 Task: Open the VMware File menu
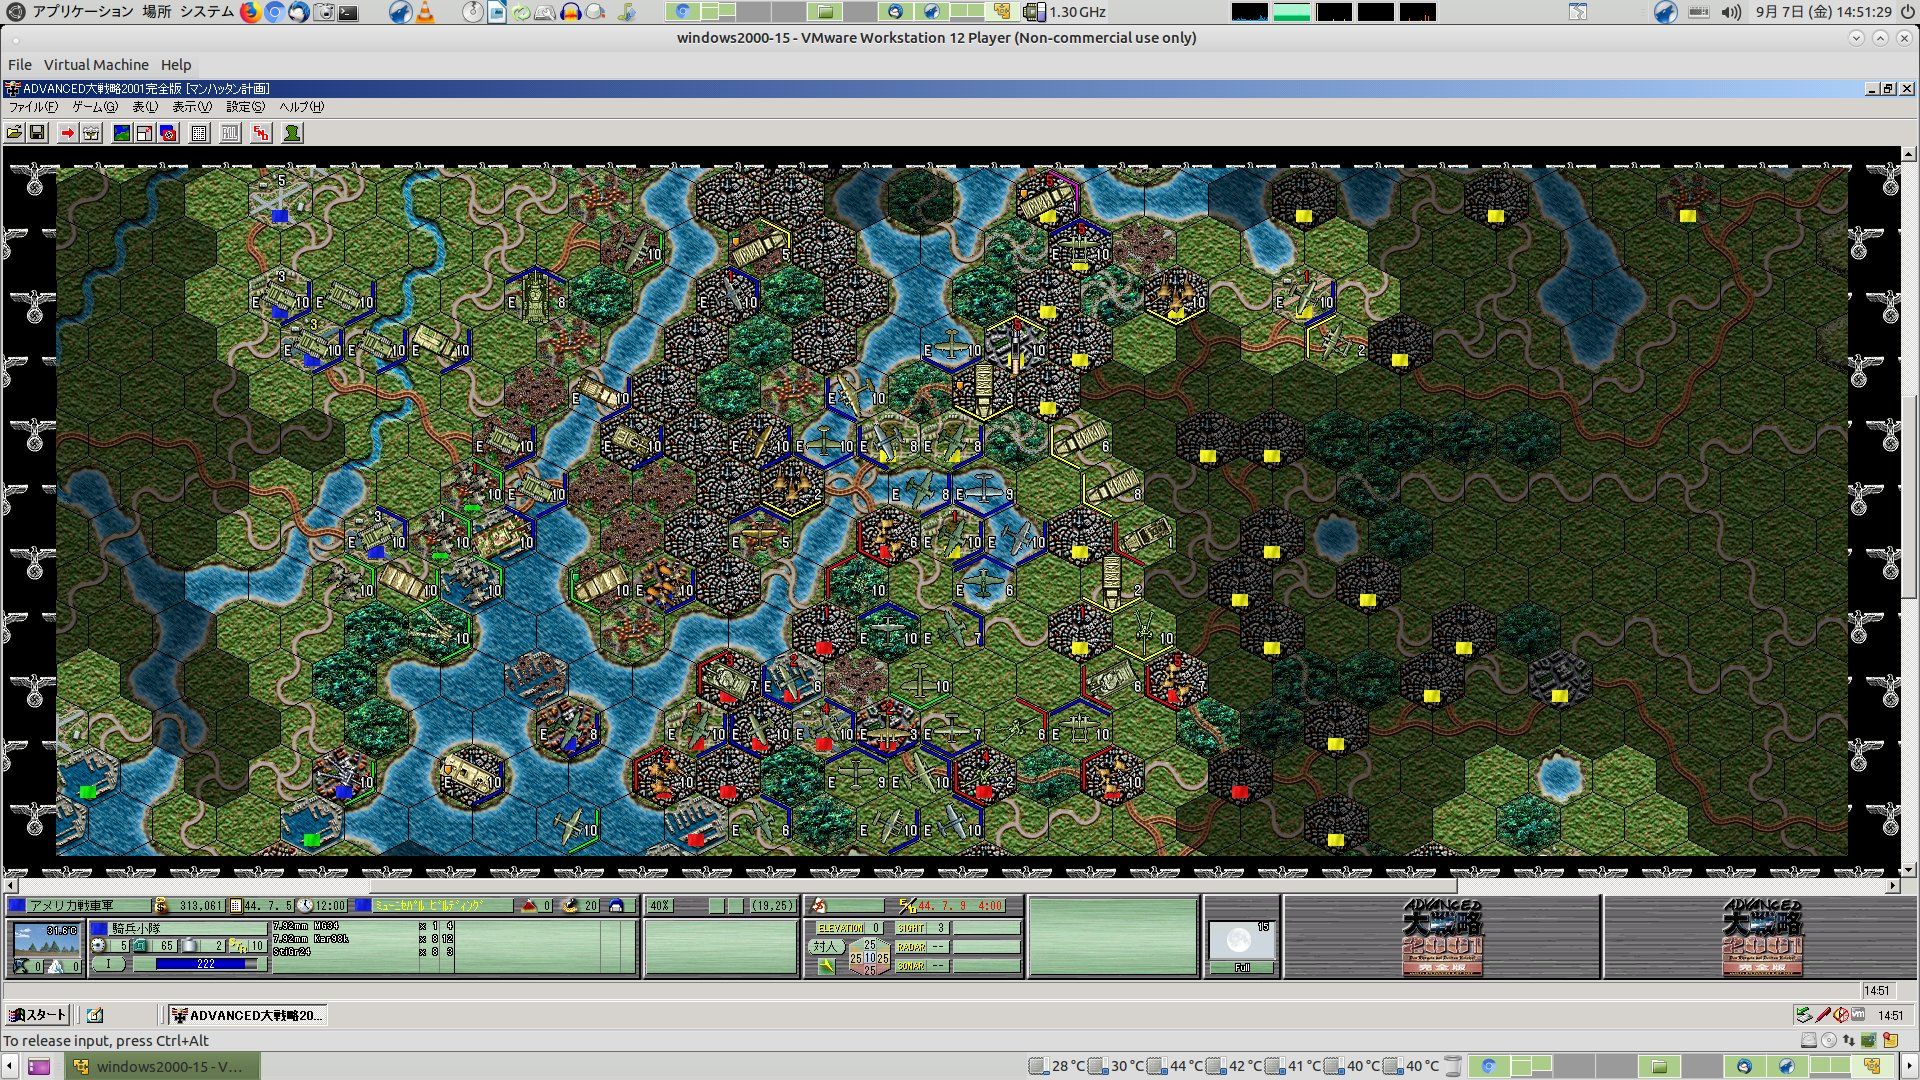(20, 65)
